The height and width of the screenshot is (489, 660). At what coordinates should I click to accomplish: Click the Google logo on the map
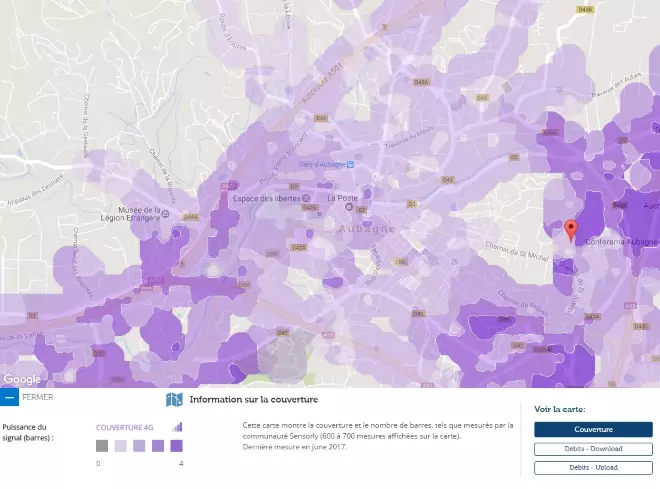22,379
